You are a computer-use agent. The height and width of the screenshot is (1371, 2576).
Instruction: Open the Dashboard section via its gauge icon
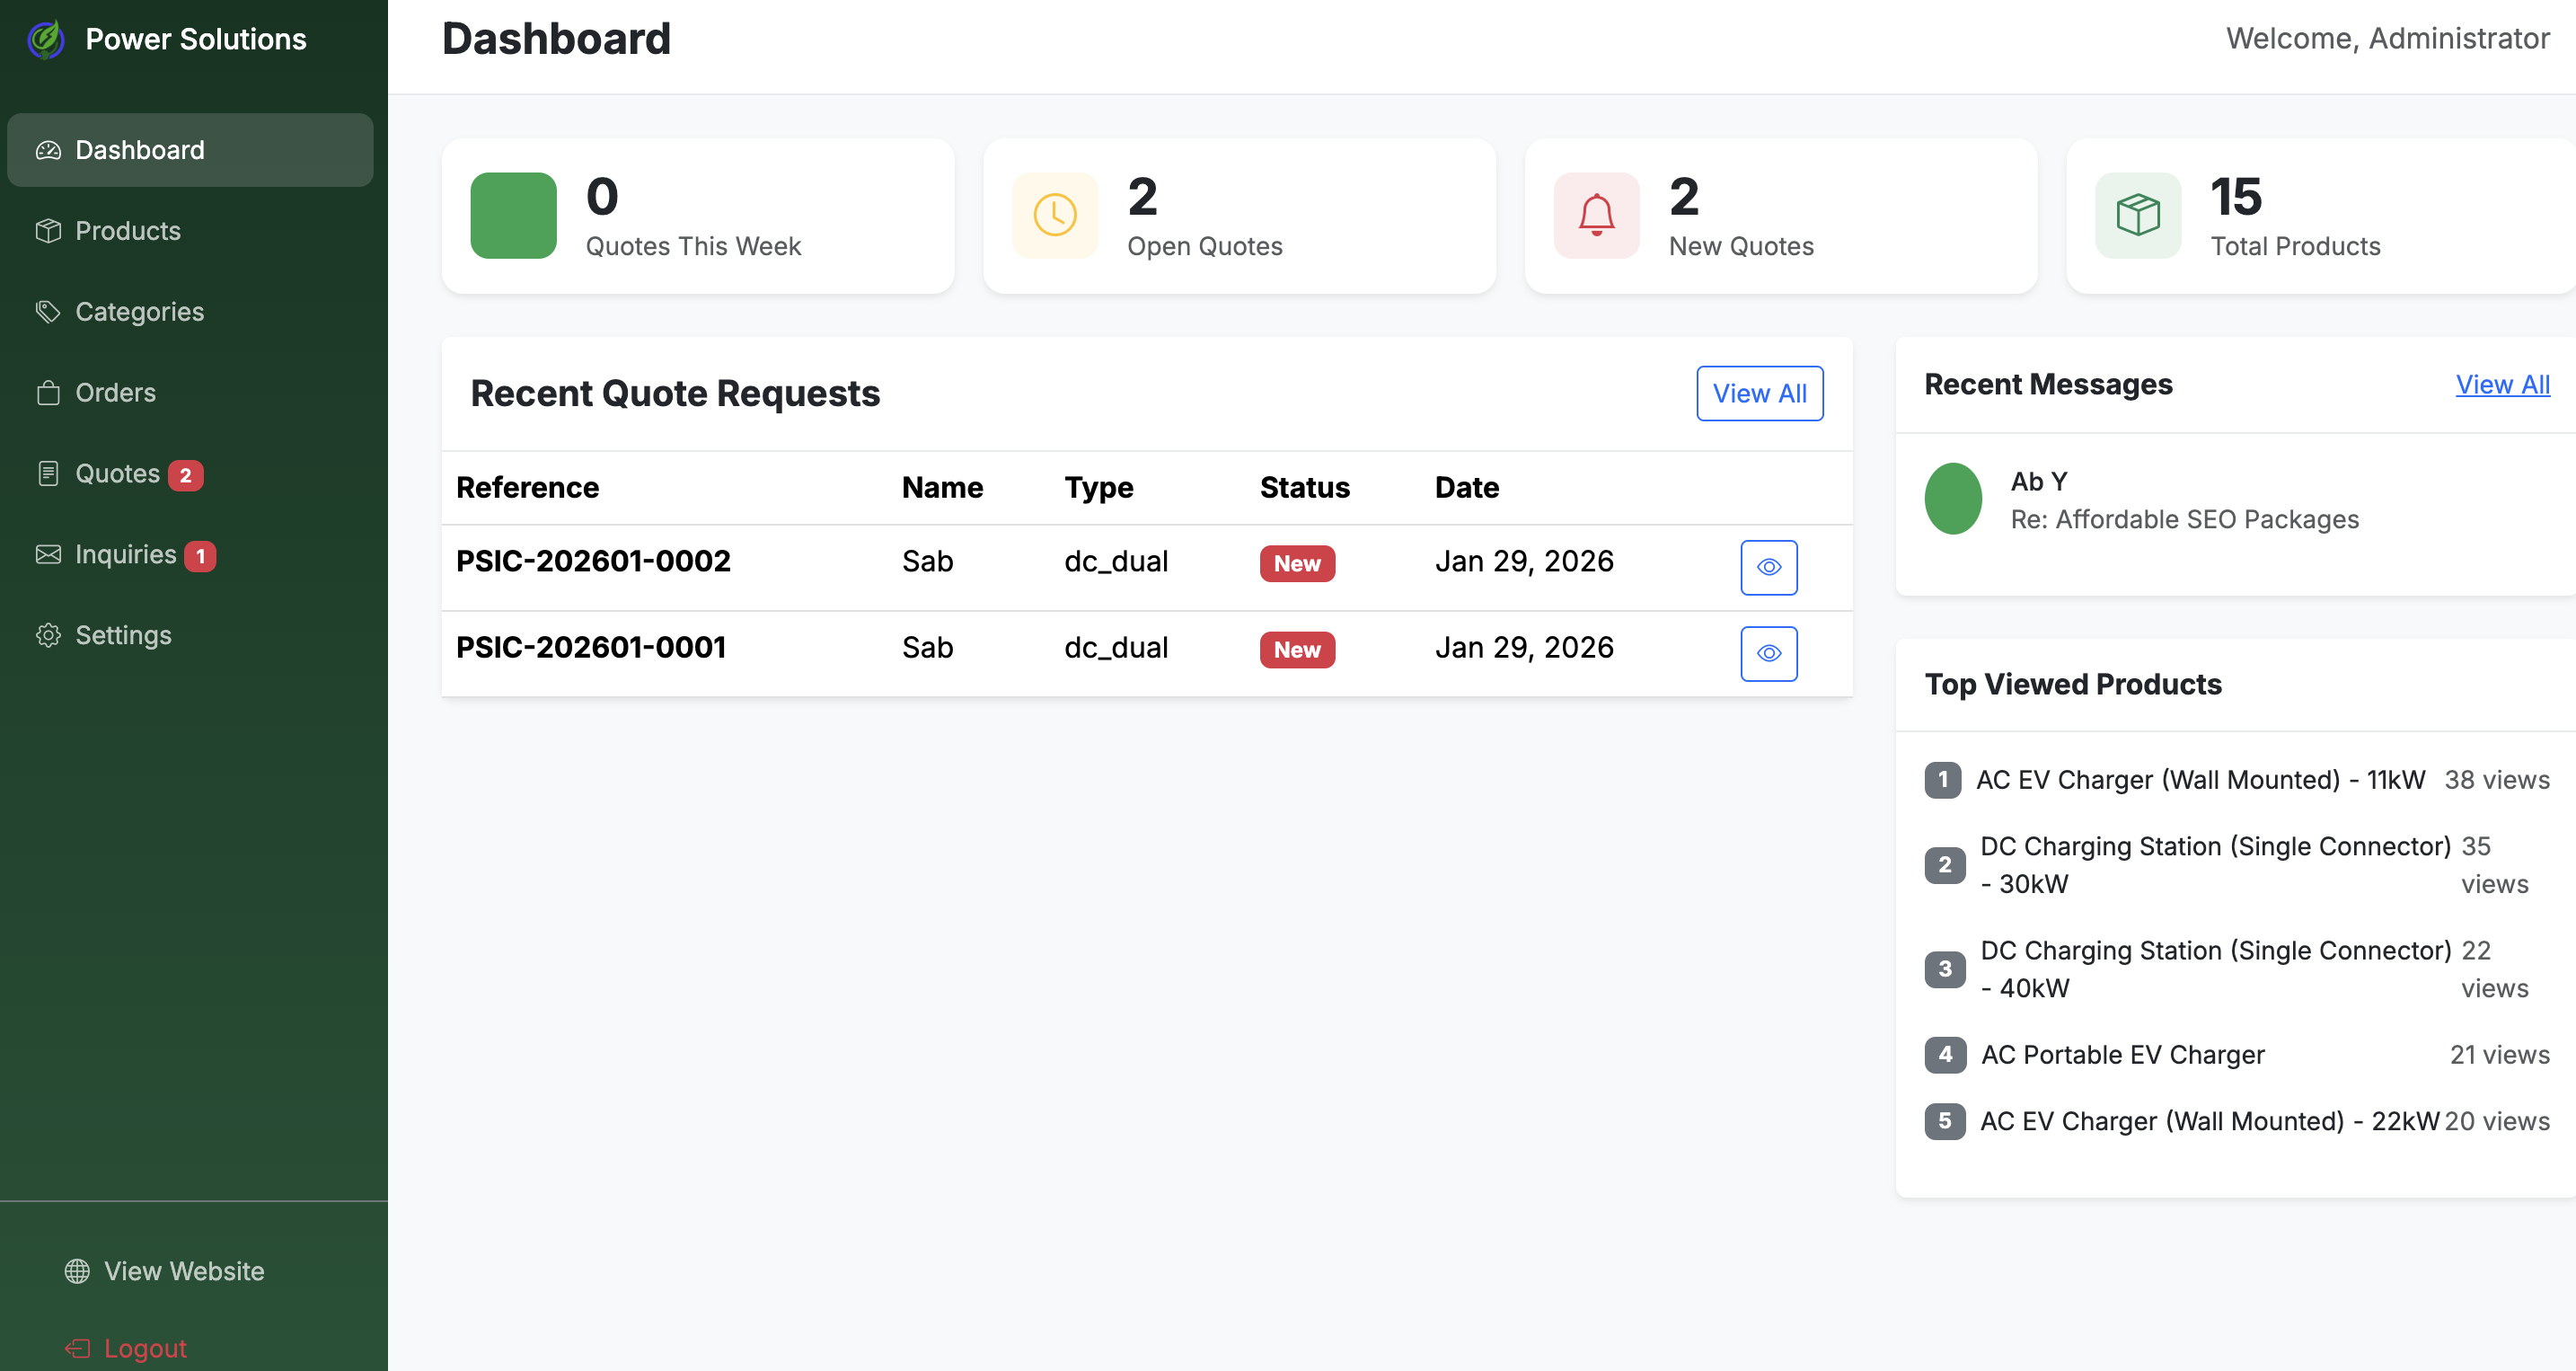click(48, 149)
